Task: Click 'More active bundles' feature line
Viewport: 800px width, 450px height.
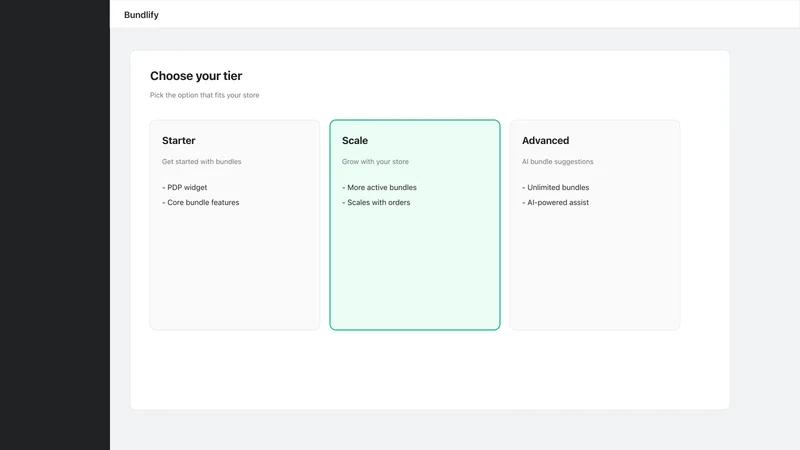Action: [379, 188]
